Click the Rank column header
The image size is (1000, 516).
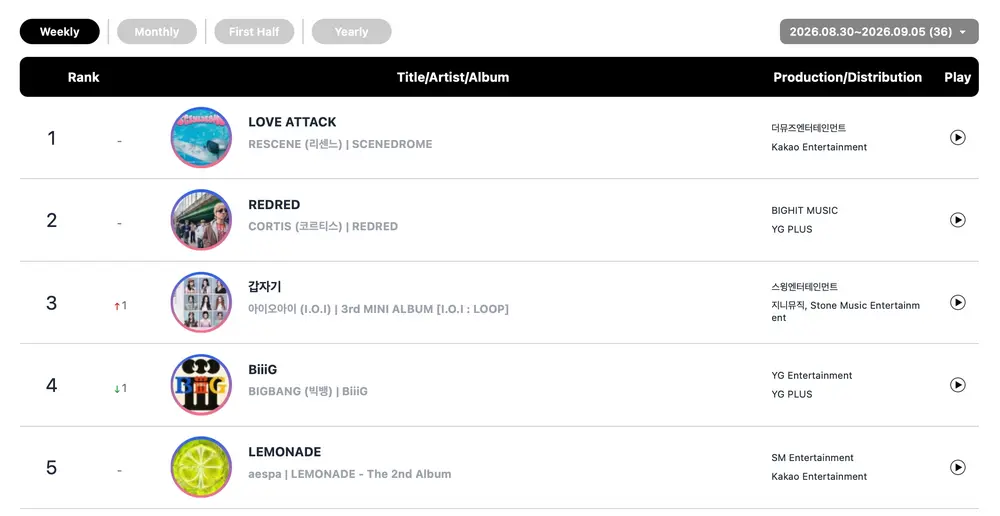(84, 77)
